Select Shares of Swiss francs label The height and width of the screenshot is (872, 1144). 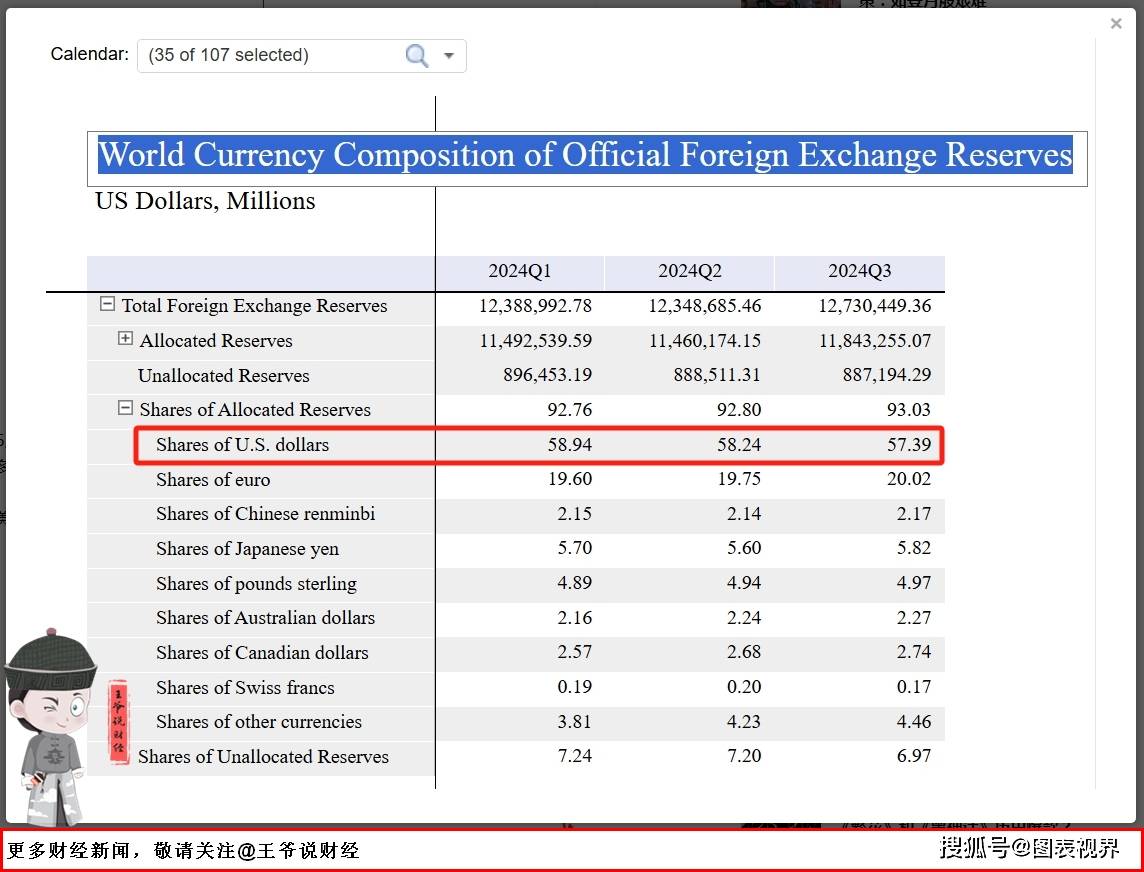click(245, 688)
